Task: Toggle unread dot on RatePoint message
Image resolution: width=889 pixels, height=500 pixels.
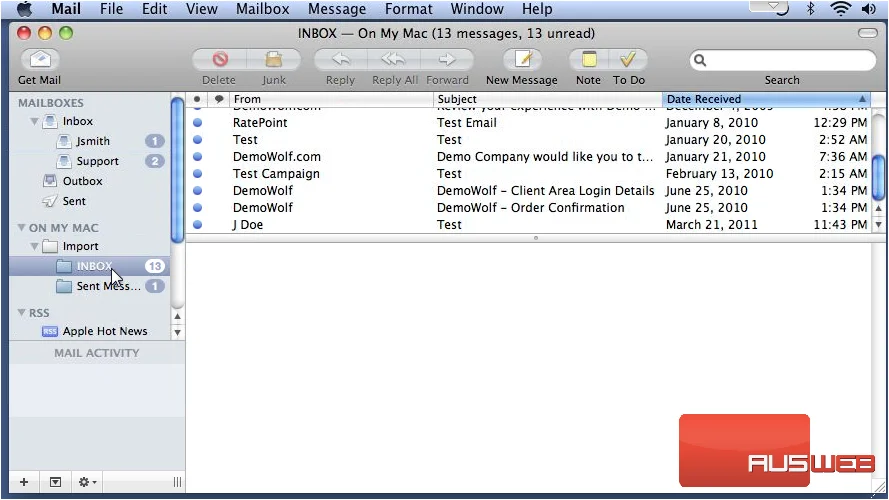Action: [x=197, y=122]
